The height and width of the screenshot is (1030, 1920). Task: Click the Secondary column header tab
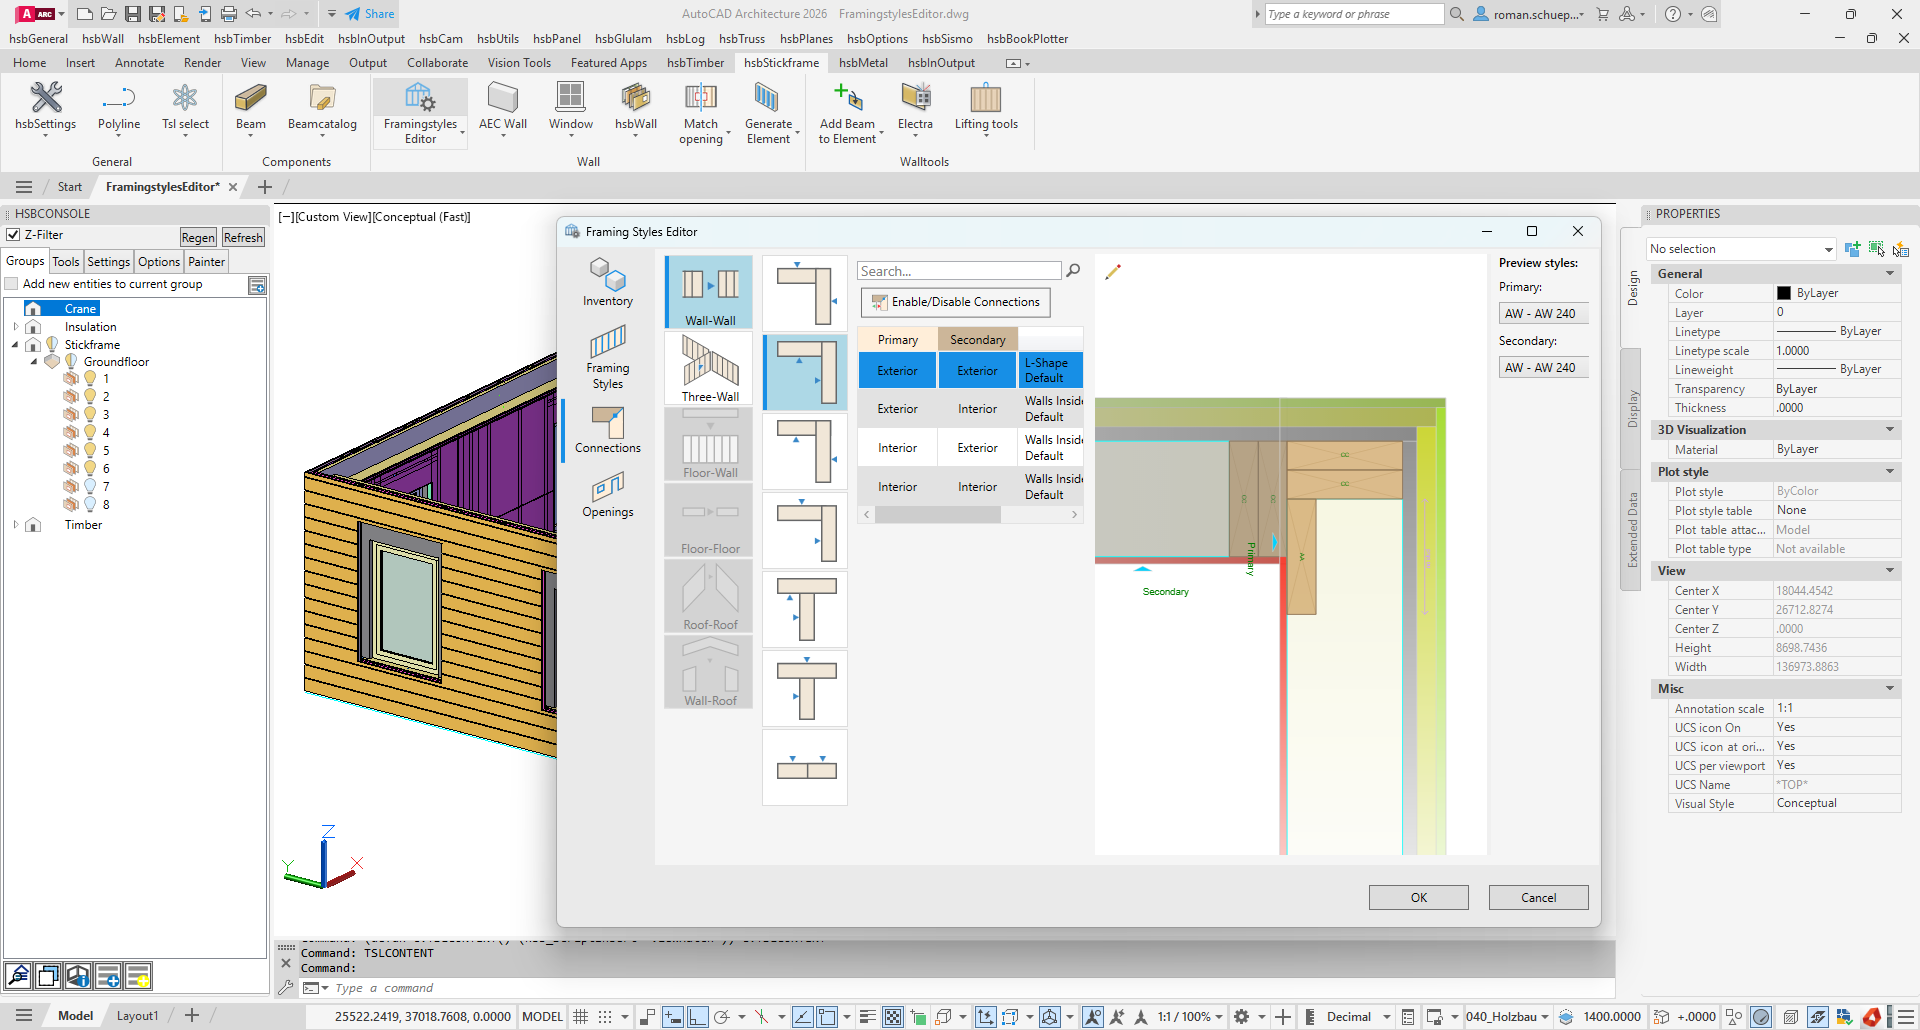[977, 340]
